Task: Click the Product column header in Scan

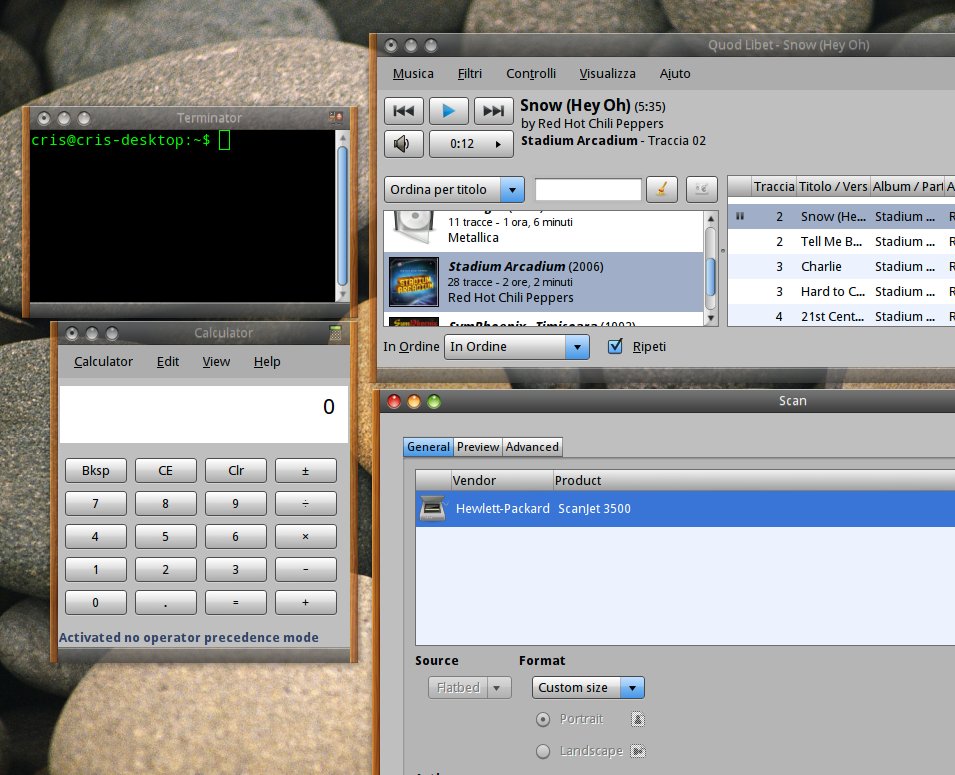Action: pos(754,480)
